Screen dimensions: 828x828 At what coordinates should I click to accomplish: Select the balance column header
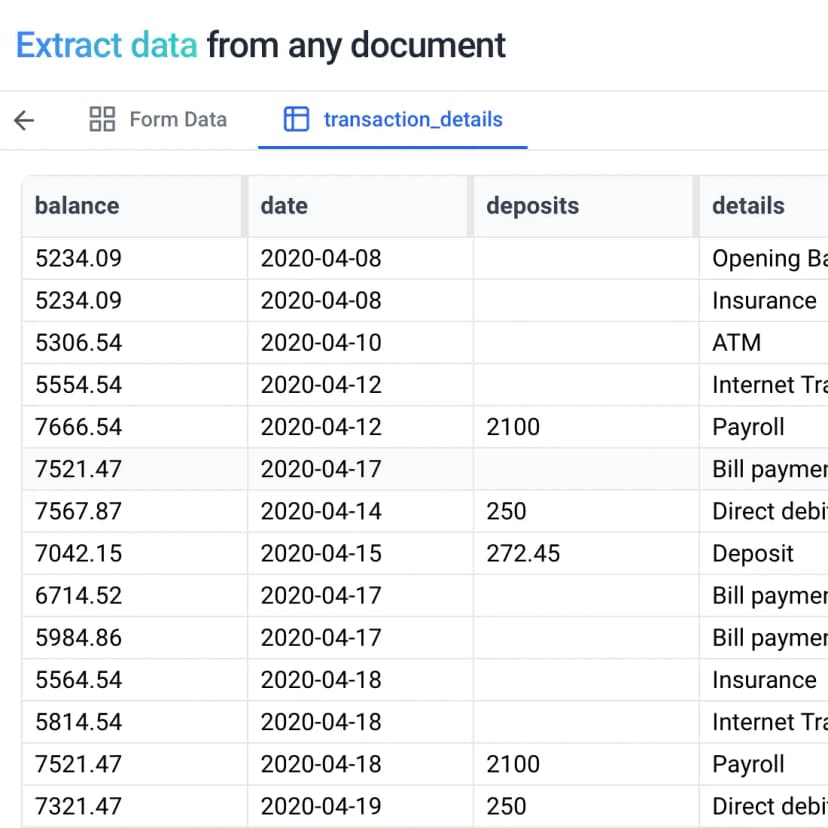click(x=133, y=206)
